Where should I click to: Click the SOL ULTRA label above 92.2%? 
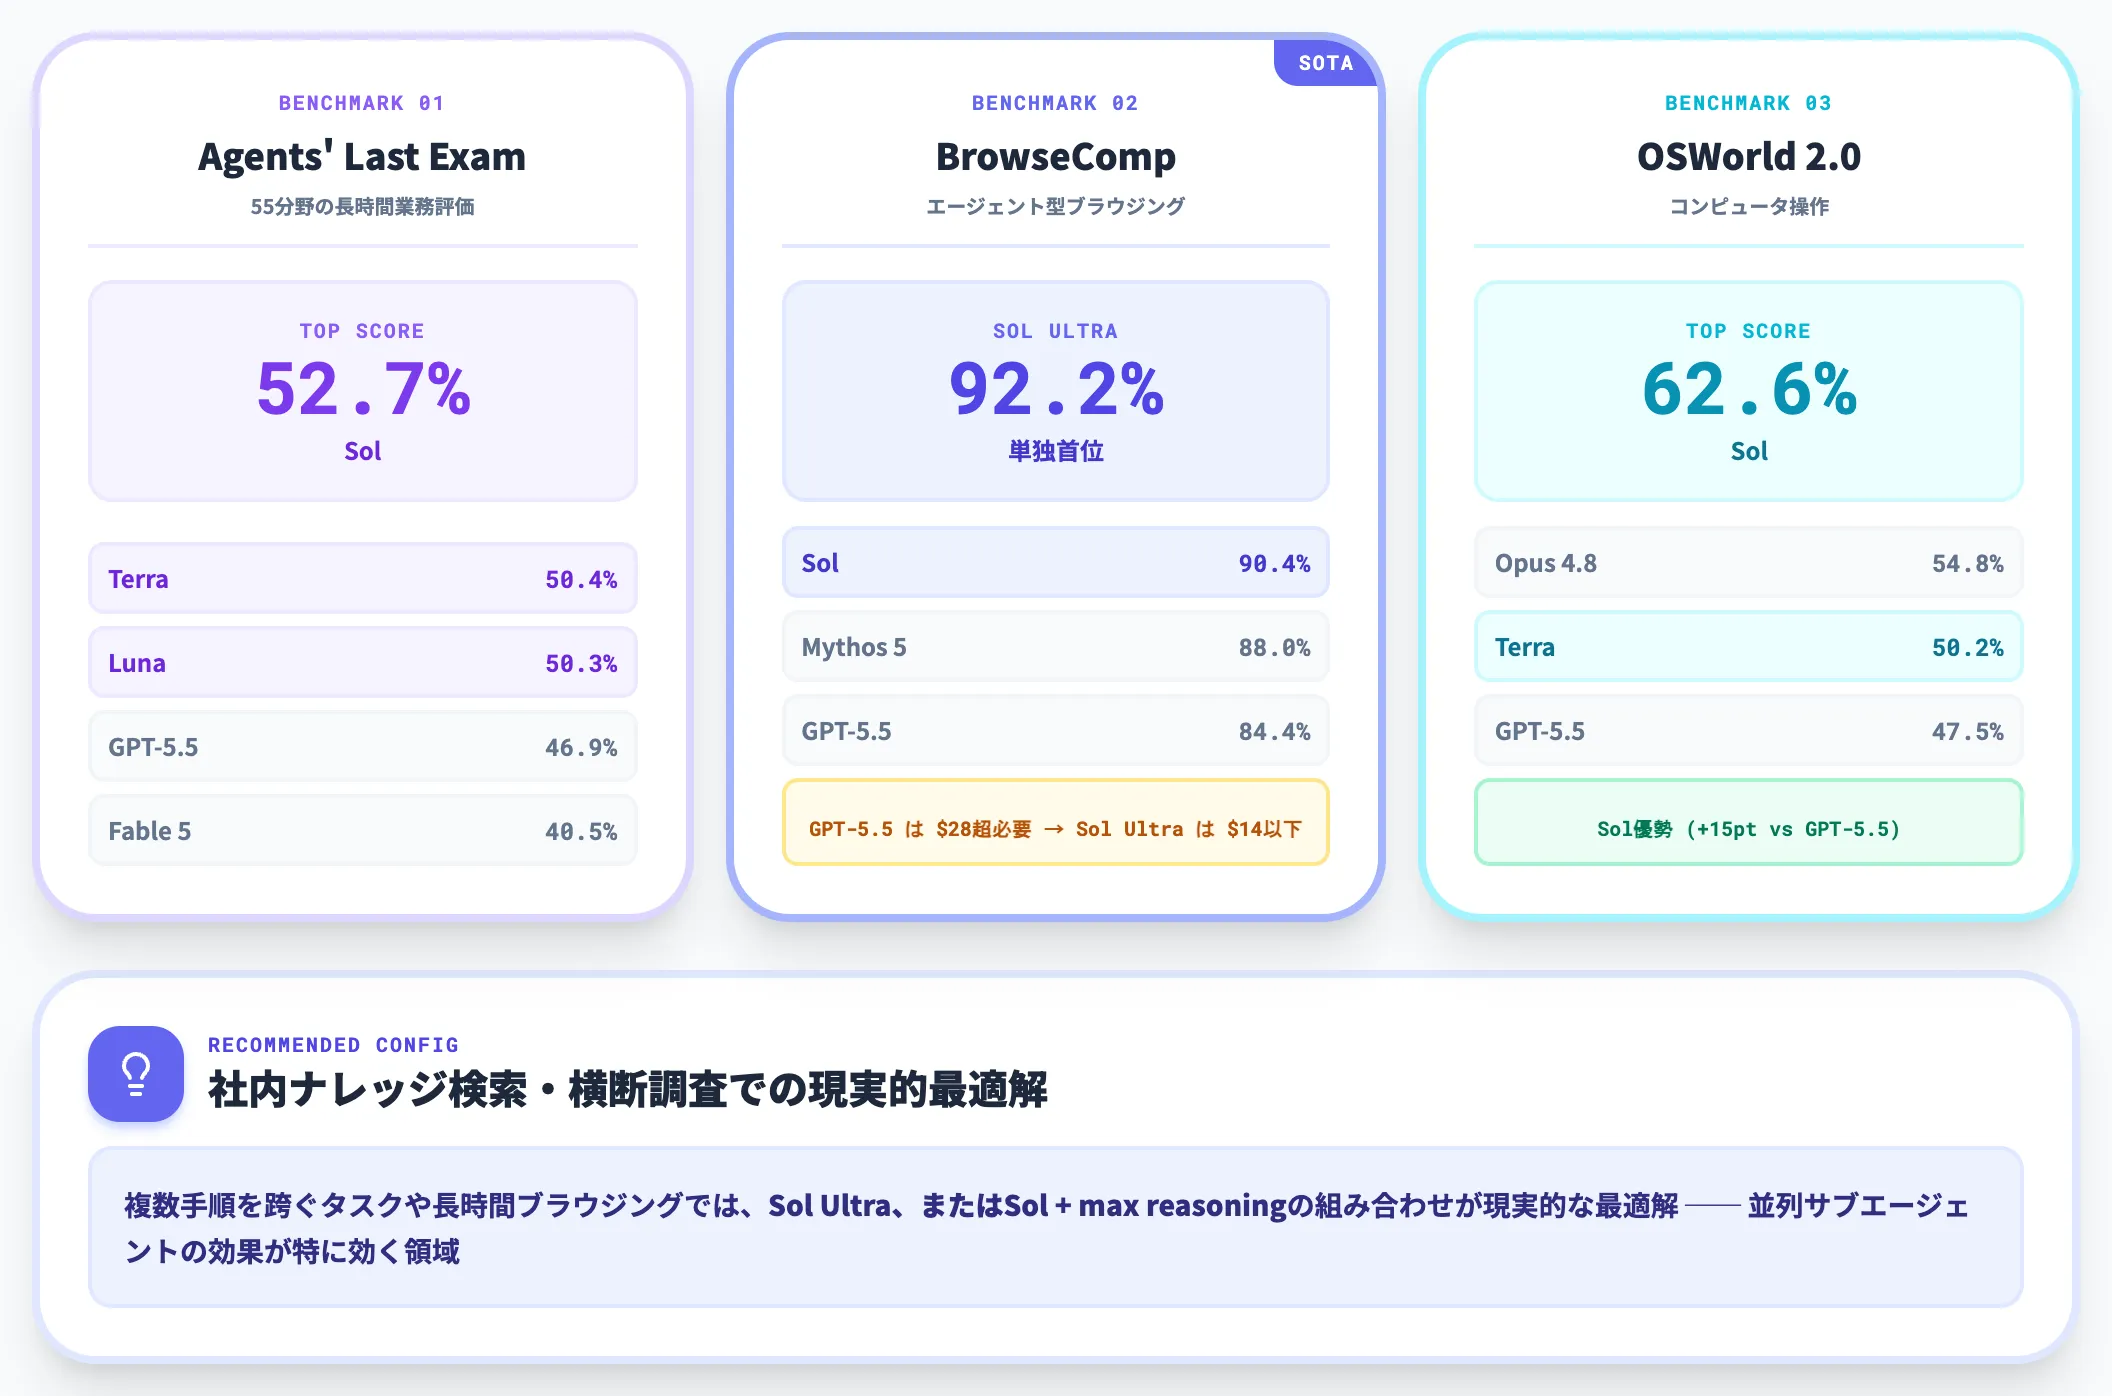1056,331
